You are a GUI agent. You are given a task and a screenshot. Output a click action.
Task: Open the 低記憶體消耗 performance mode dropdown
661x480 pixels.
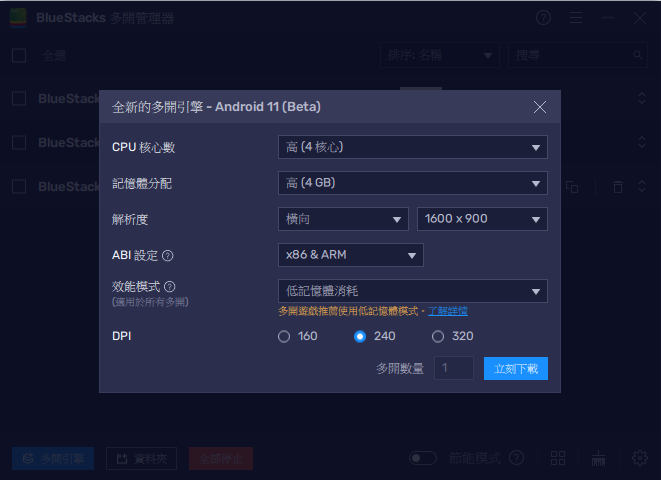click(413, 291)
